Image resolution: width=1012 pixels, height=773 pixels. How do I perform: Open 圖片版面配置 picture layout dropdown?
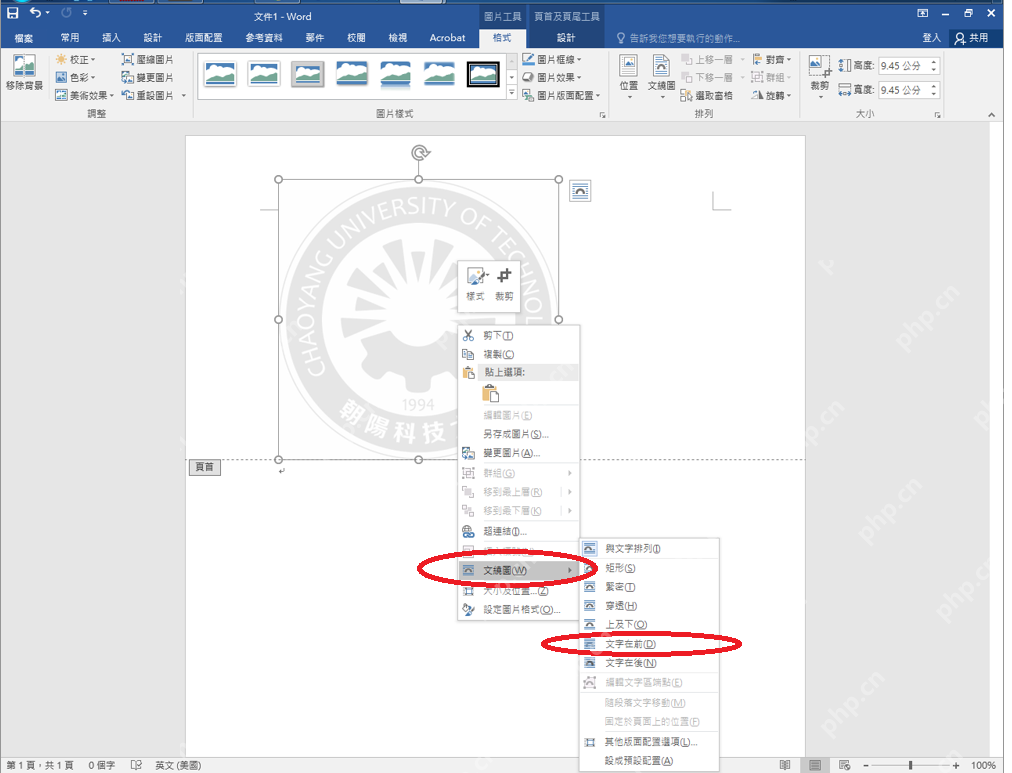[x=562, y=95]
